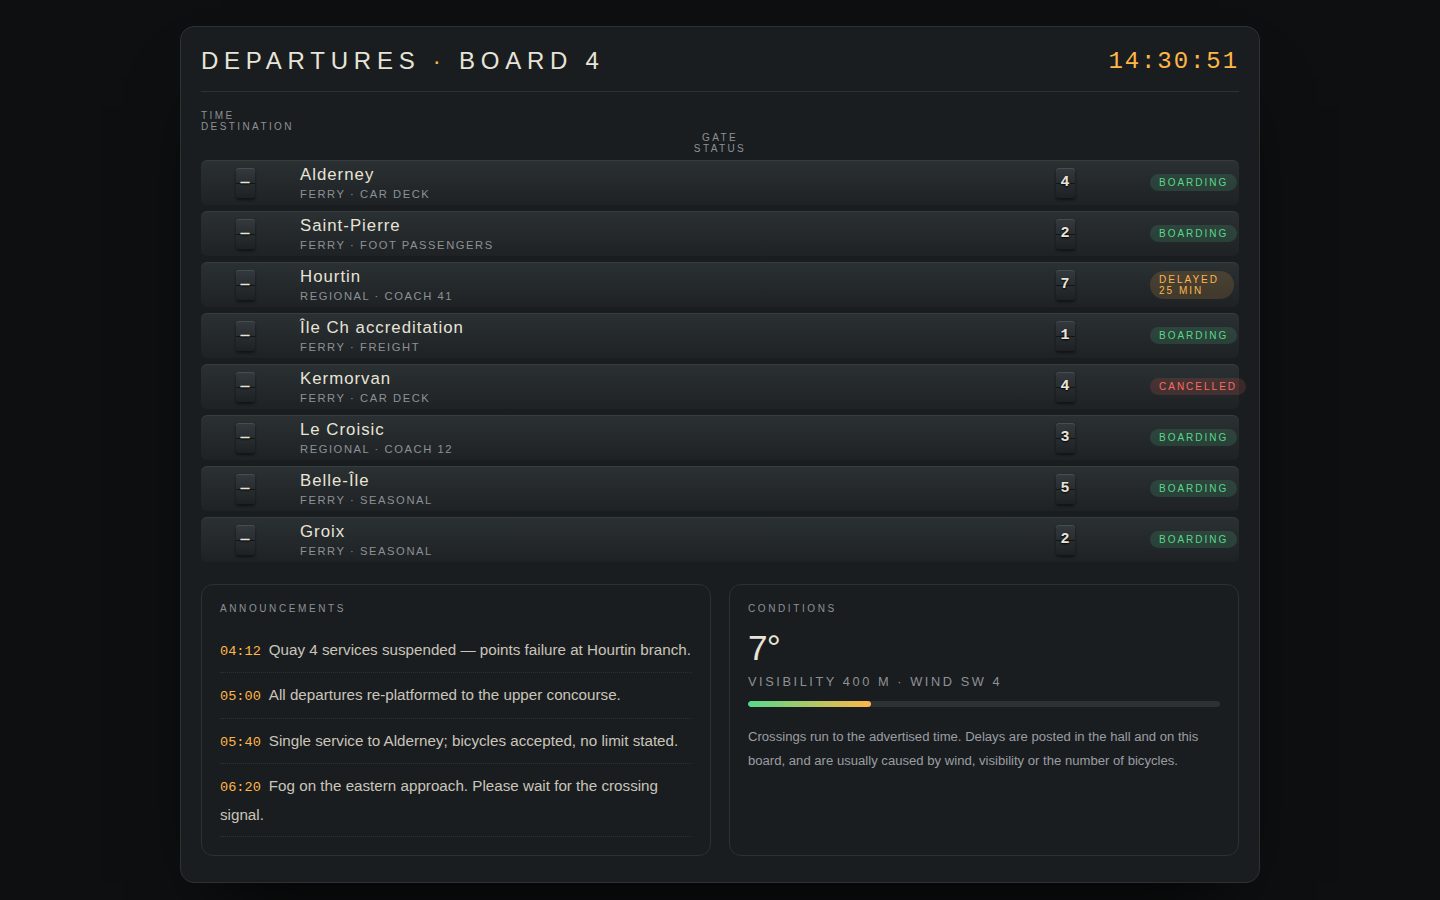Image resolution: width=1440 pixels, height=900 pixels.
Task: Click the TIME DESTINATION column header
Action: coord(247,121)
